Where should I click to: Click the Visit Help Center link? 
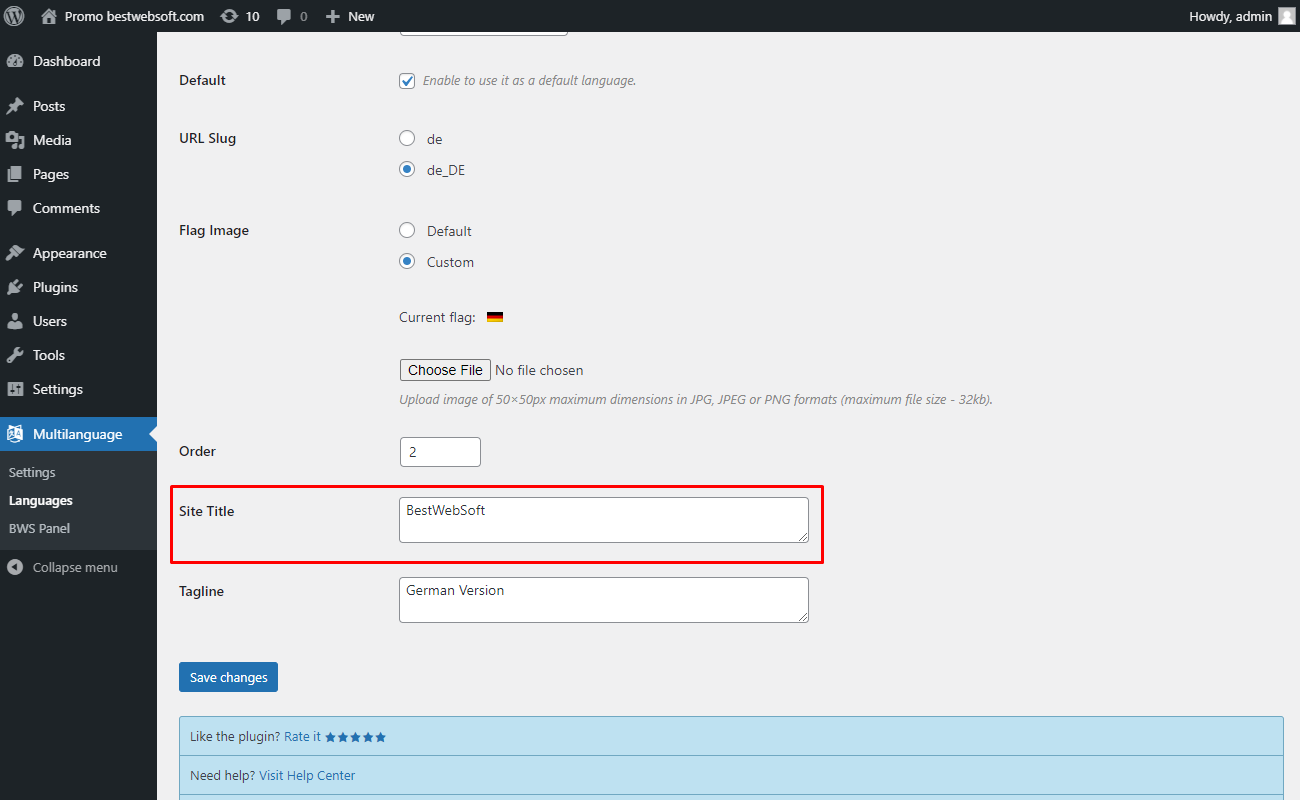307,775
